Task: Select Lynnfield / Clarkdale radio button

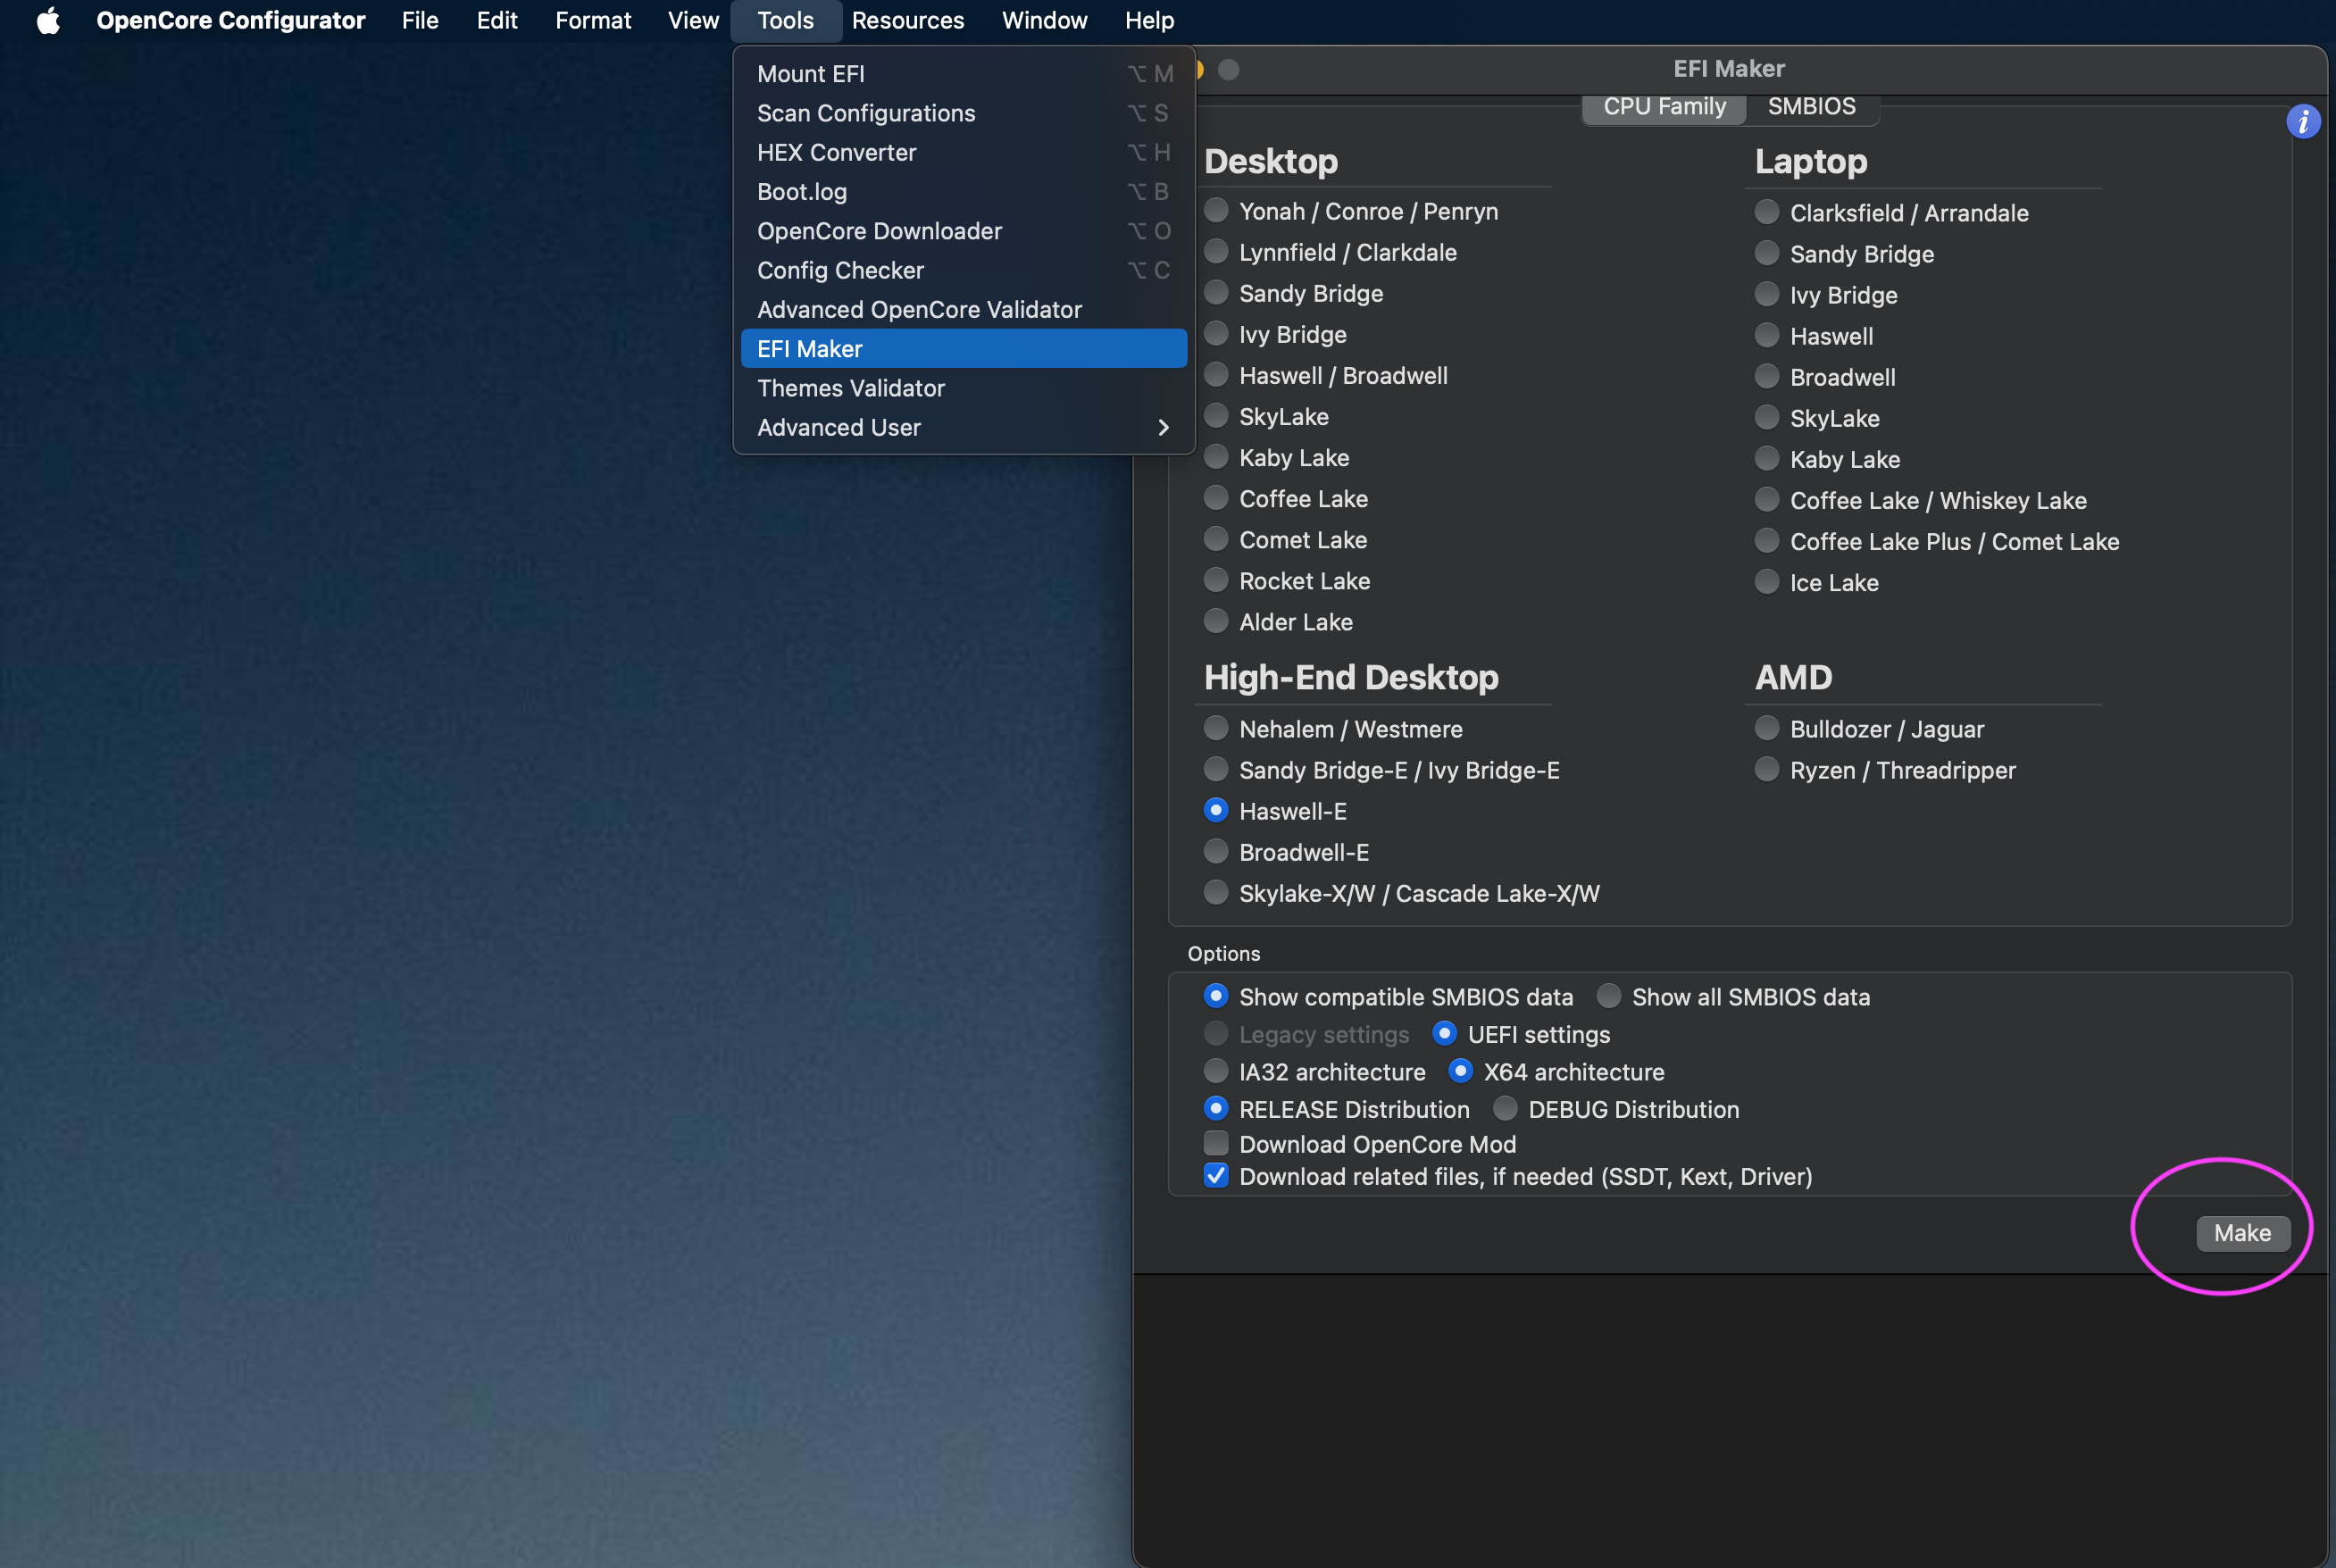Action: (x=1216, y=251)
